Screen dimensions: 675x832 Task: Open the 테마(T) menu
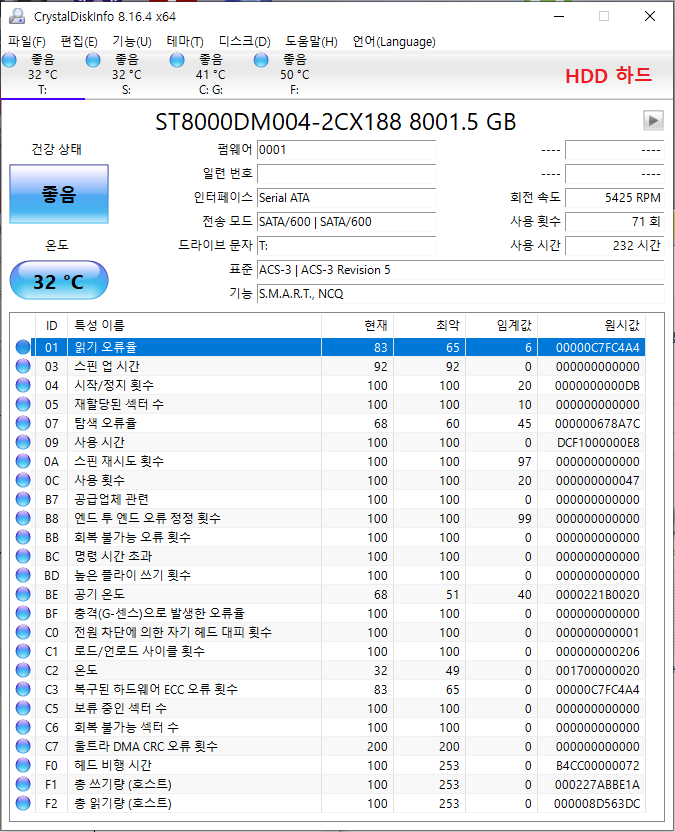185,41
